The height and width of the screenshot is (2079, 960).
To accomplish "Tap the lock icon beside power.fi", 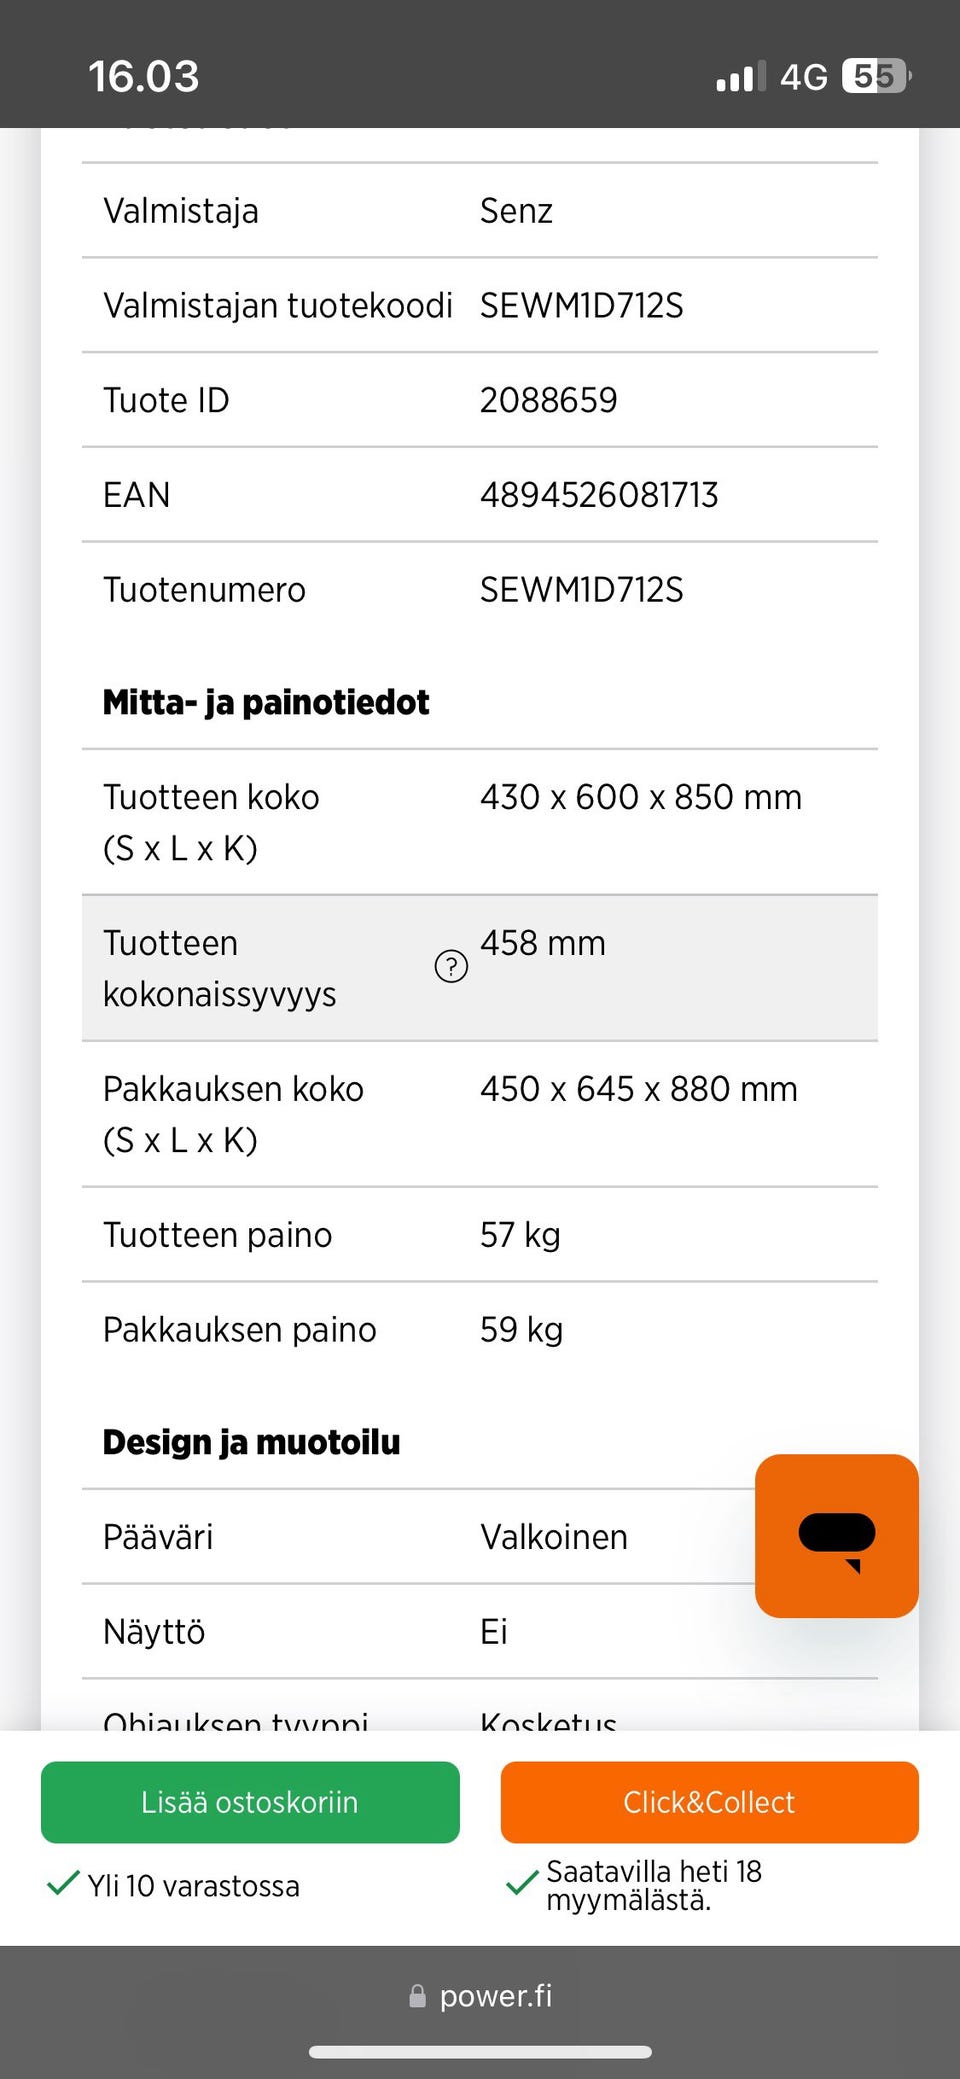I will click(x=418, y=1996).
